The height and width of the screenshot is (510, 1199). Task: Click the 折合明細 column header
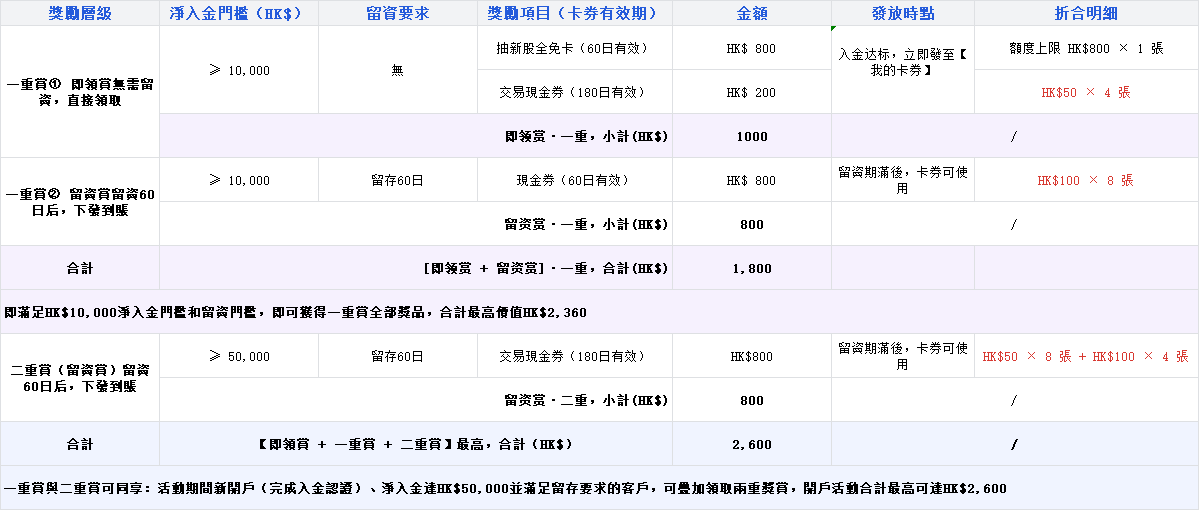(1086, 13)
